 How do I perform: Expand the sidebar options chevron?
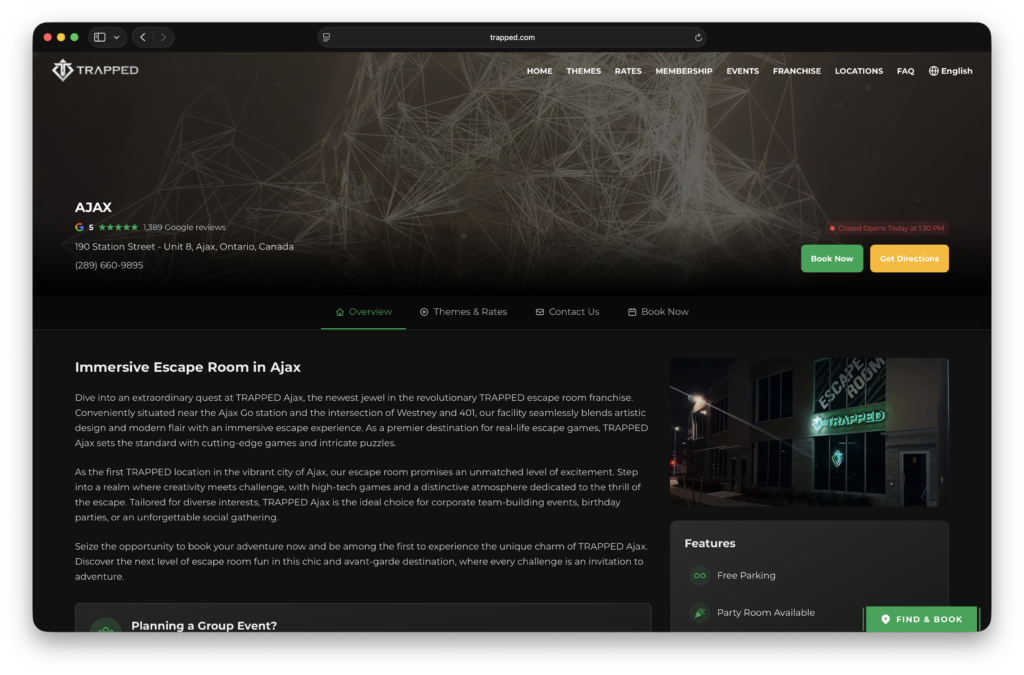(x=116, y=37)
